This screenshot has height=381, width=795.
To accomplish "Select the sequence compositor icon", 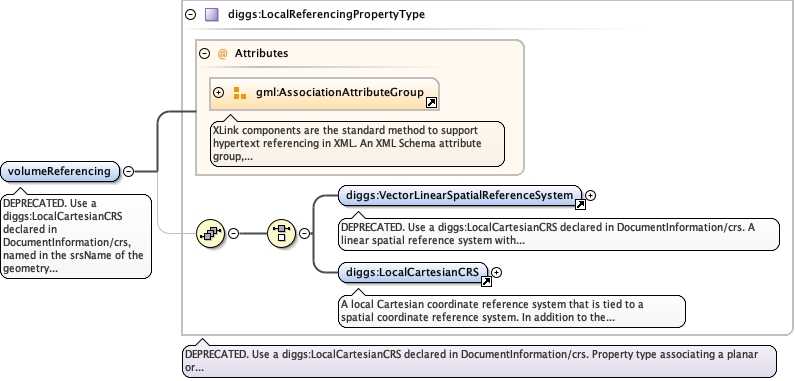I will click(x=210, y=233).
